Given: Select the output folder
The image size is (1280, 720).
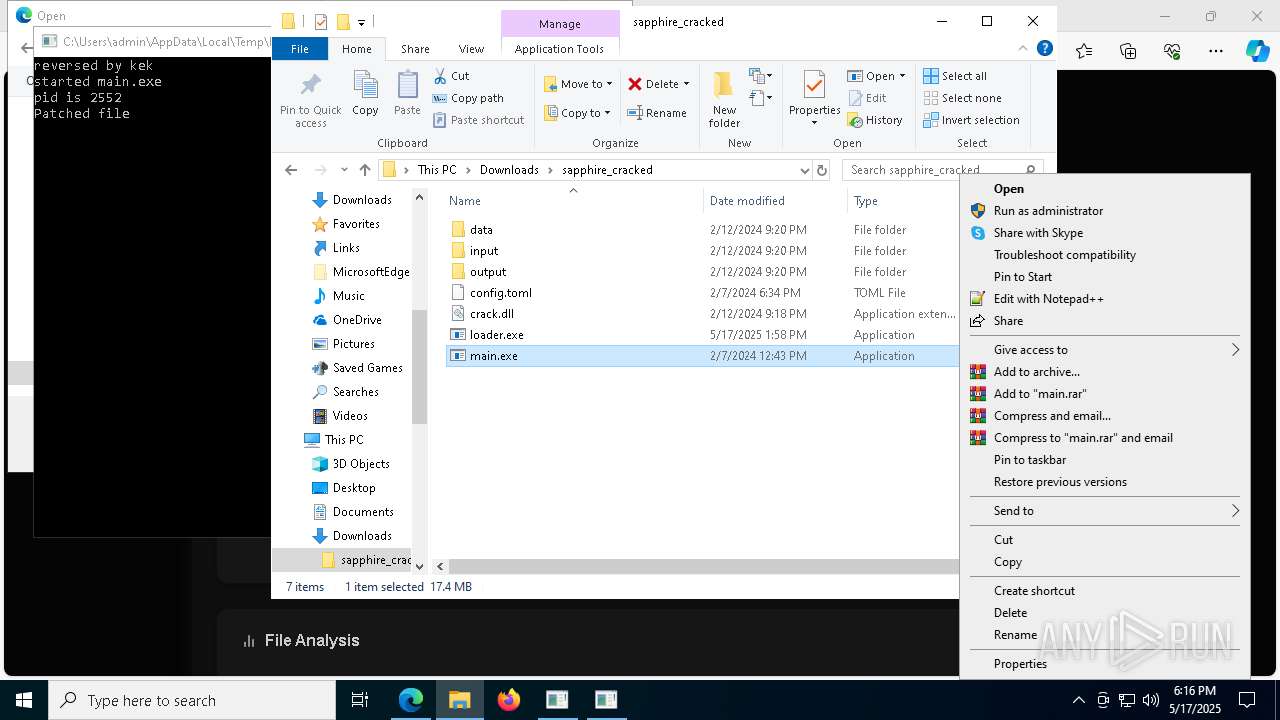Looking at the screenshot, I should (488, 272).
